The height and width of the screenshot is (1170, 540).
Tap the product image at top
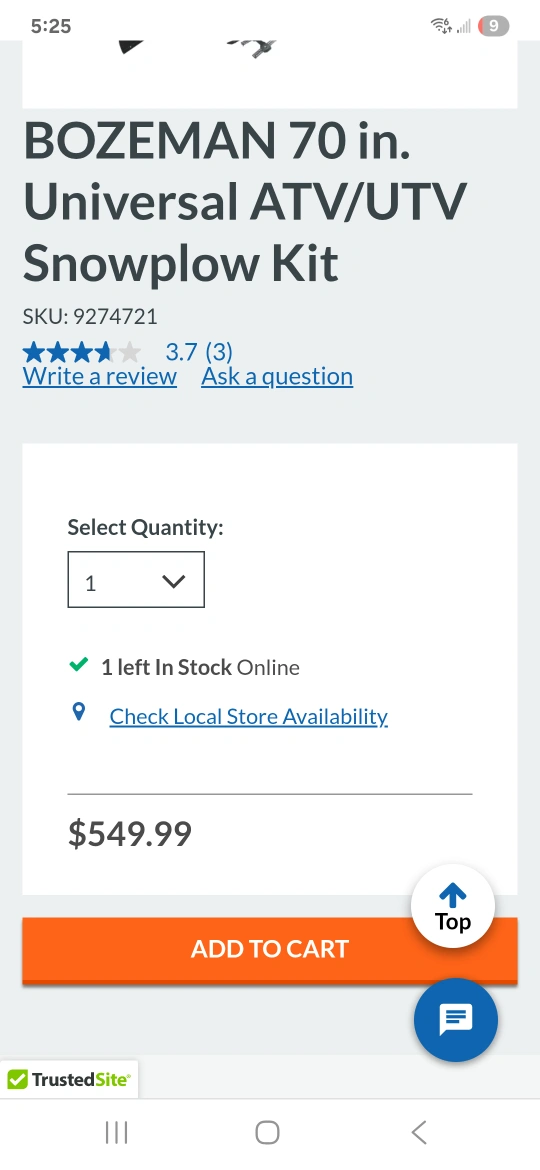(270, 74)
